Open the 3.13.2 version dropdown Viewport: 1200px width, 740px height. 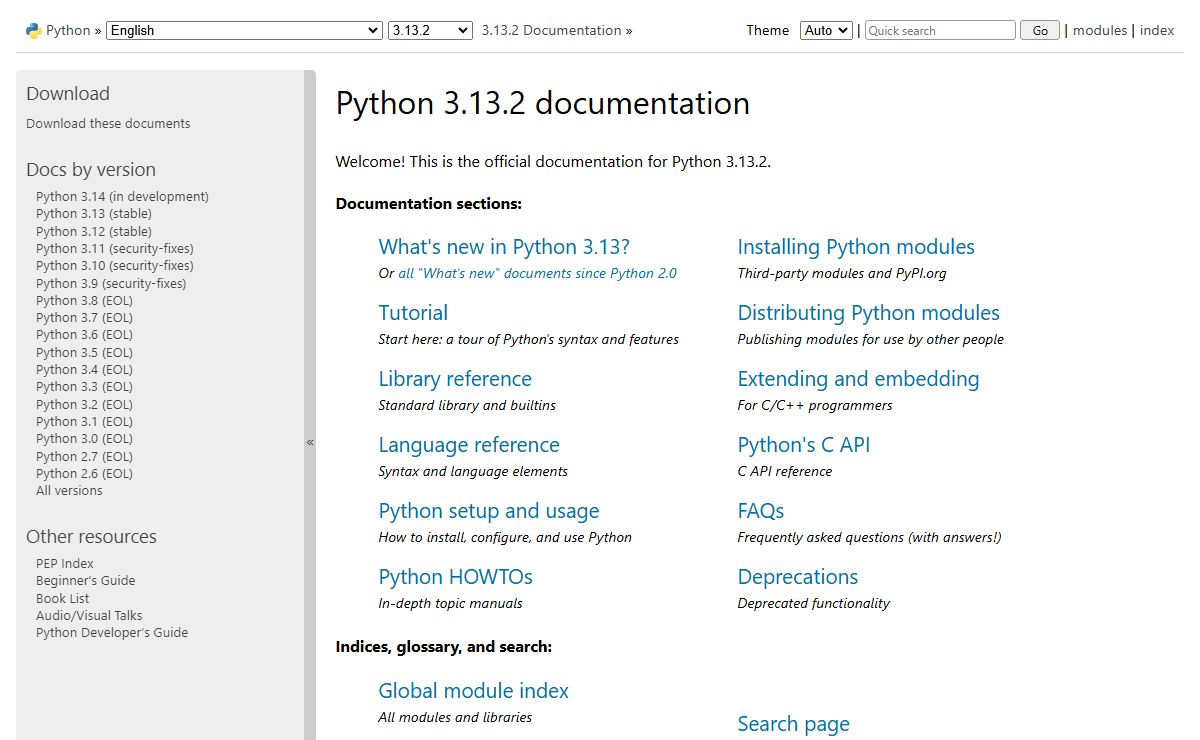coord(430,30)
